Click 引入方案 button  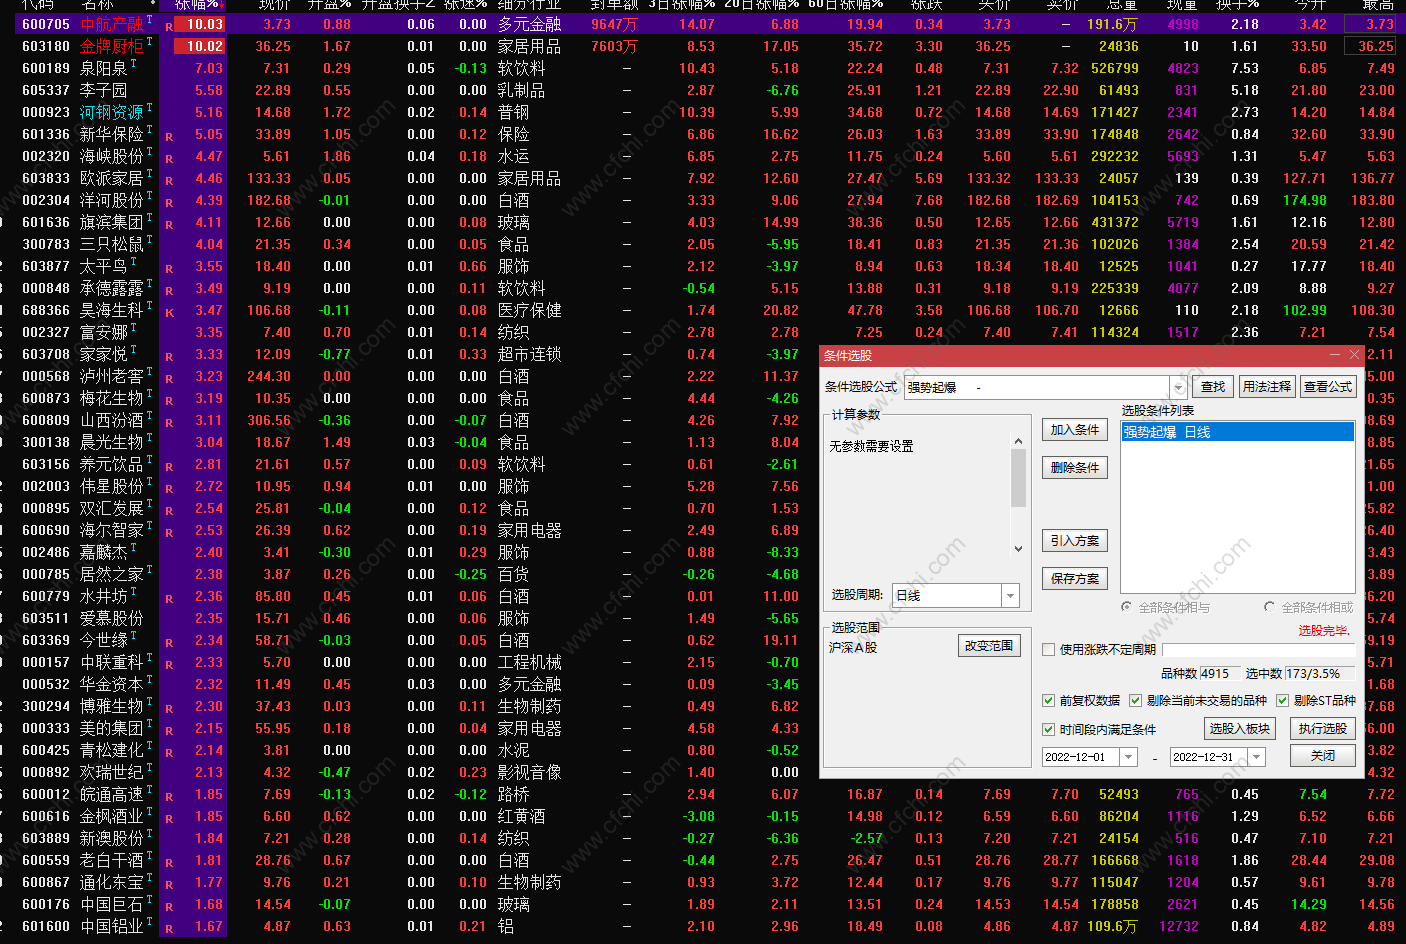pos(1075,540)
